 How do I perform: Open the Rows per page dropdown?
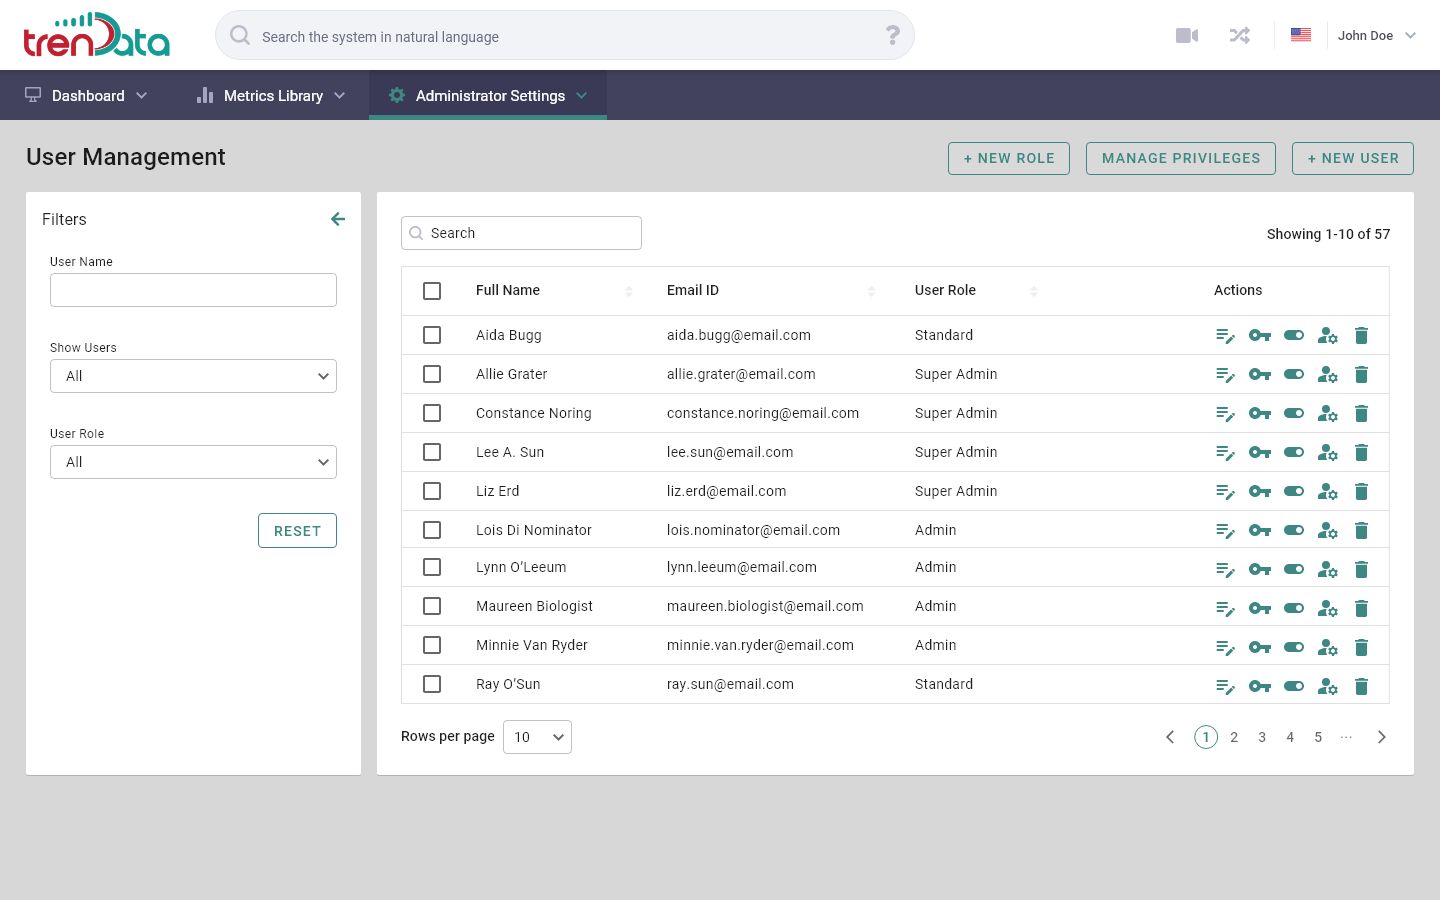tap(537, 737)
